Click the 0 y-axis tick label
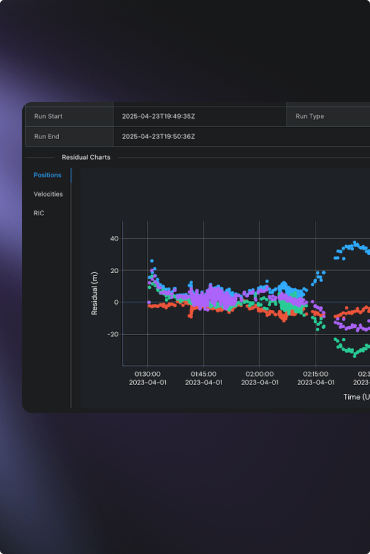The width and height of the screenshot is (370, 554). (116, 302)
